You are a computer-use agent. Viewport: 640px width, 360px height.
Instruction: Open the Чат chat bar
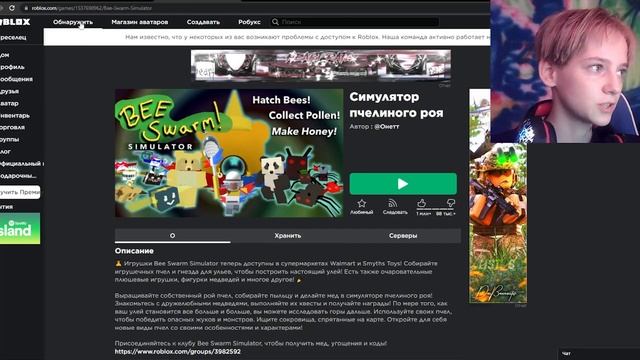point(599,353)
